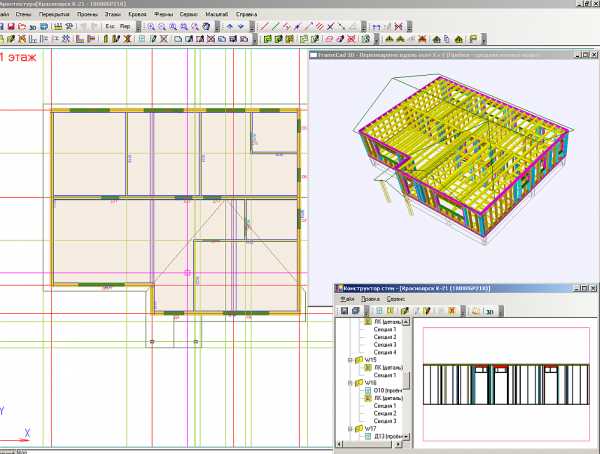This screenshot has width=600, height=454.
Task: Click the blue up arrow icon in main toolbar
Action: point(229,26)
